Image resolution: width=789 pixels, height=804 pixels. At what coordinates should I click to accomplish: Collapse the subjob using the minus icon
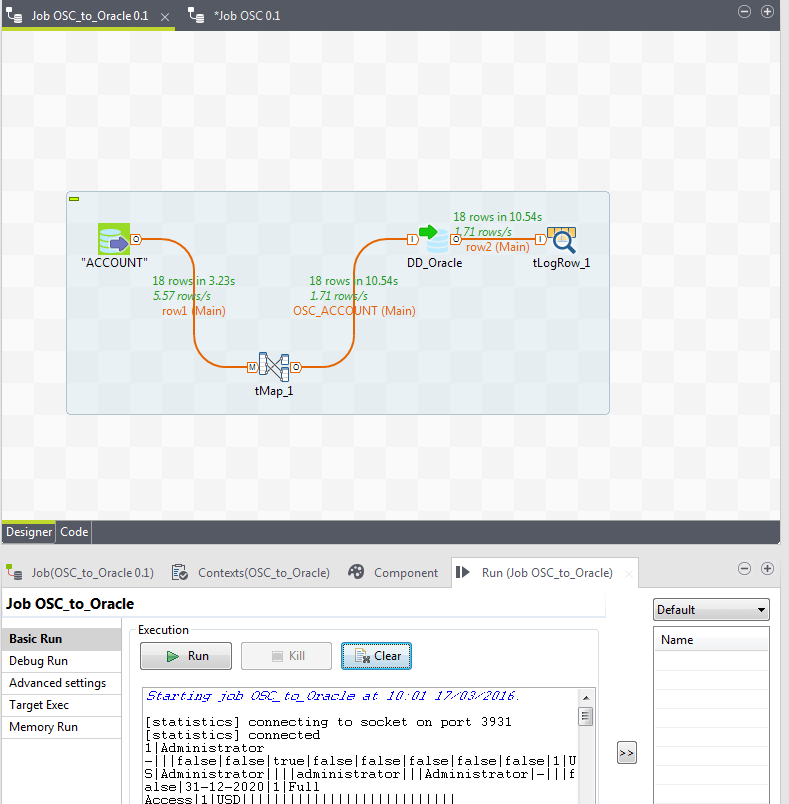pyautogui.click(x=74, y=199)
